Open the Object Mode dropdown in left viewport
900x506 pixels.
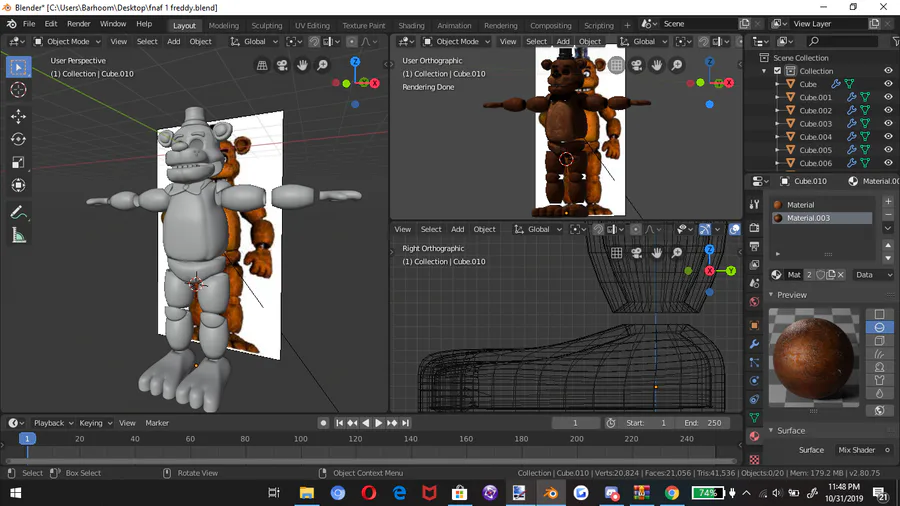click(67, 42)
